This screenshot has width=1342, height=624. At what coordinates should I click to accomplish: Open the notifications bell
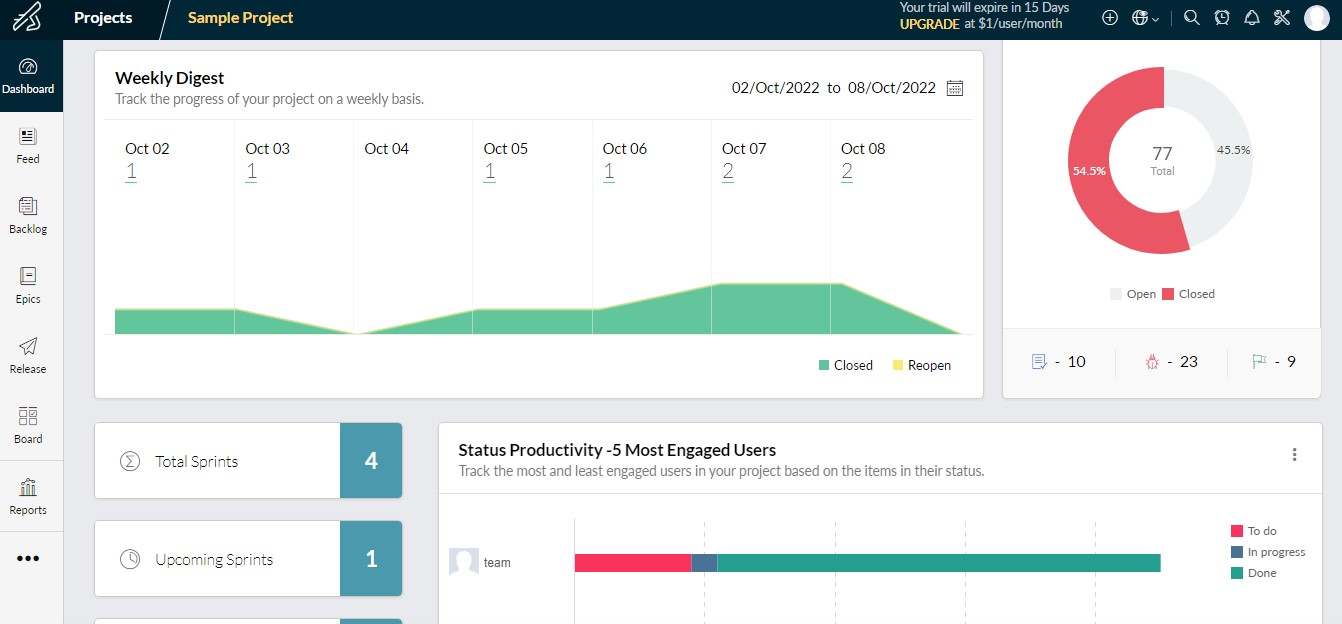(x=1252, y=18)
